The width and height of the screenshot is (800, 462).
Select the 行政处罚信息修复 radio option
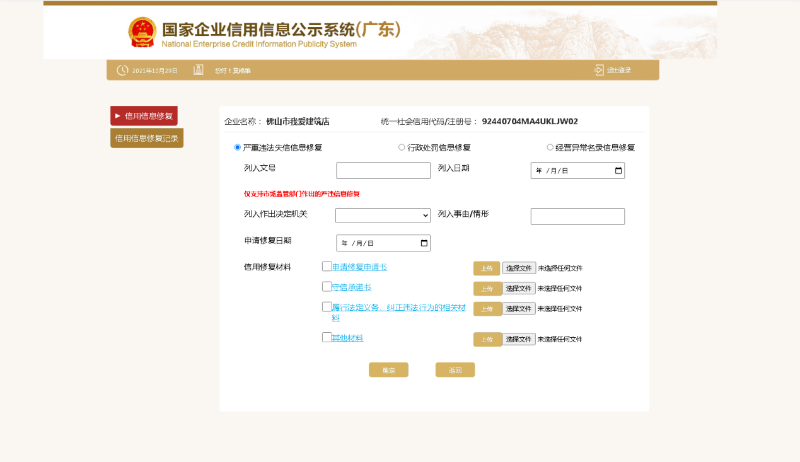pyautogui.click(x=402, y=147)
